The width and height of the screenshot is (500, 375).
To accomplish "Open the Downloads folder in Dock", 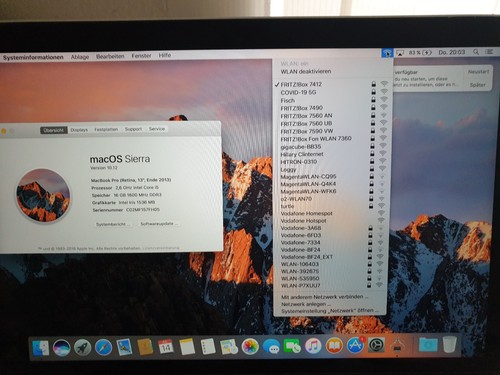I will (x=428, y=345).
